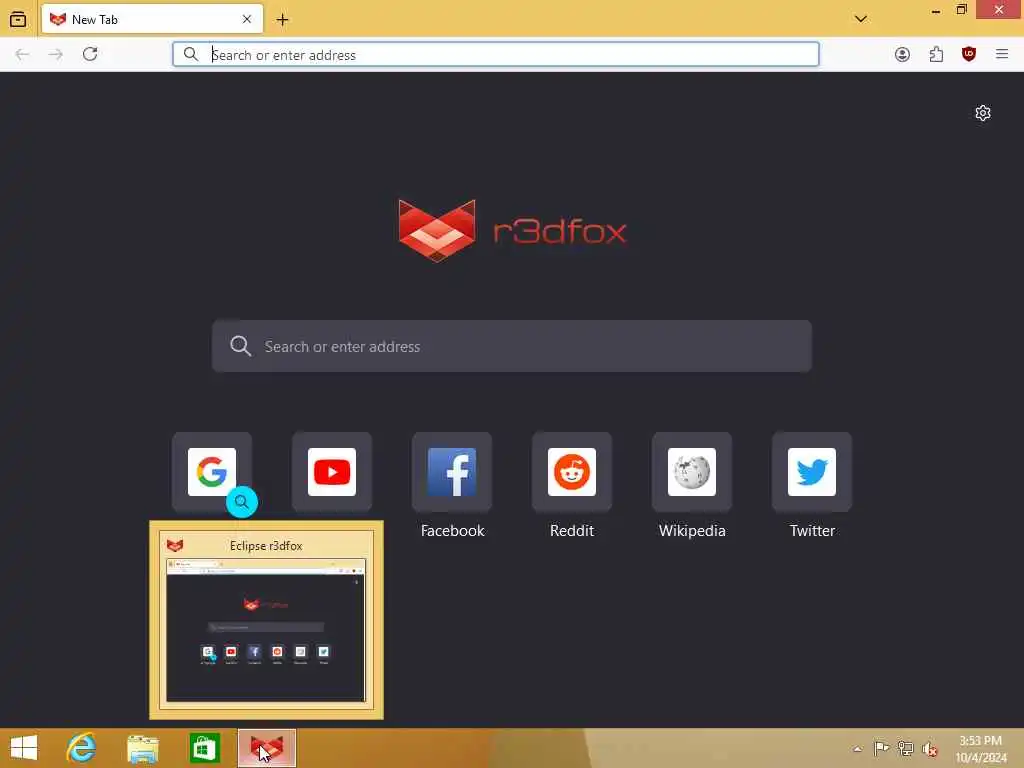Image resolution: width=1024 pixels, height=768 pixels.
Task: Click the Twitter label text
Action: coord(812,530)
